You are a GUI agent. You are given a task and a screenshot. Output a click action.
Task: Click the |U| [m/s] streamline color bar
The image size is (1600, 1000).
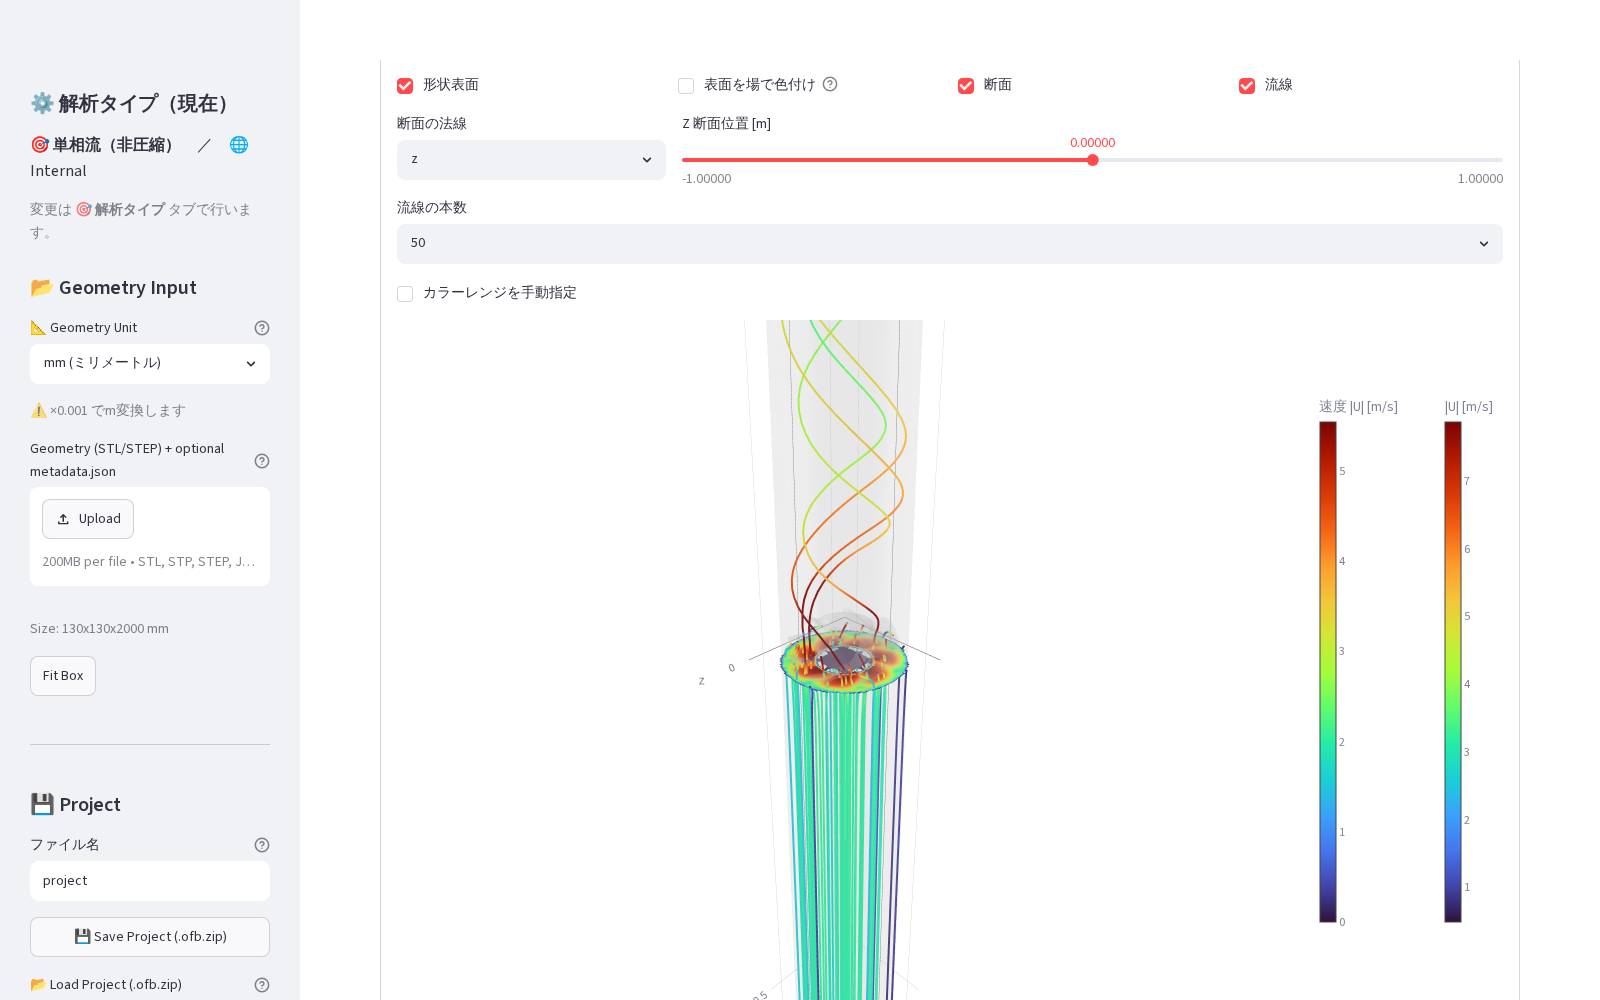1453,672
